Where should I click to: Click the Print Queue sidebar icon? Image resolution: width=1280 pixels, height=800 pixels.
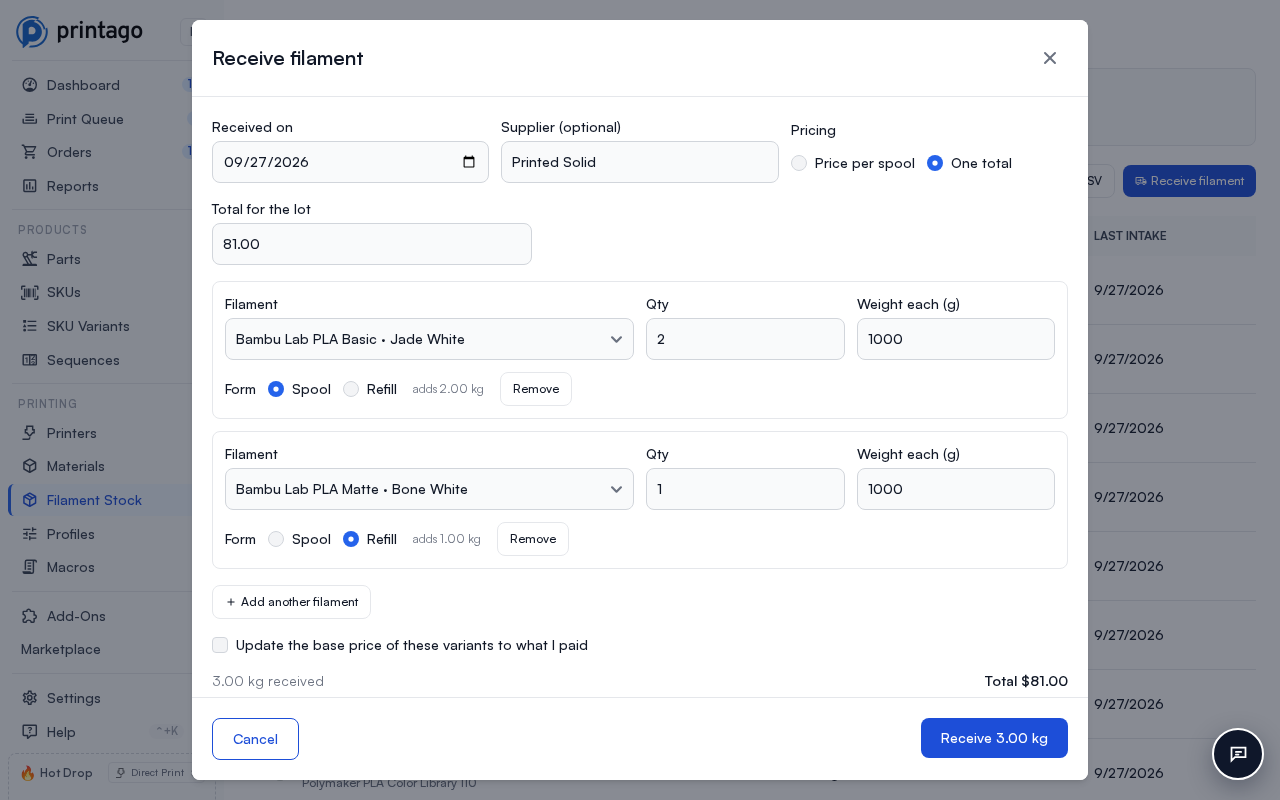30,119
